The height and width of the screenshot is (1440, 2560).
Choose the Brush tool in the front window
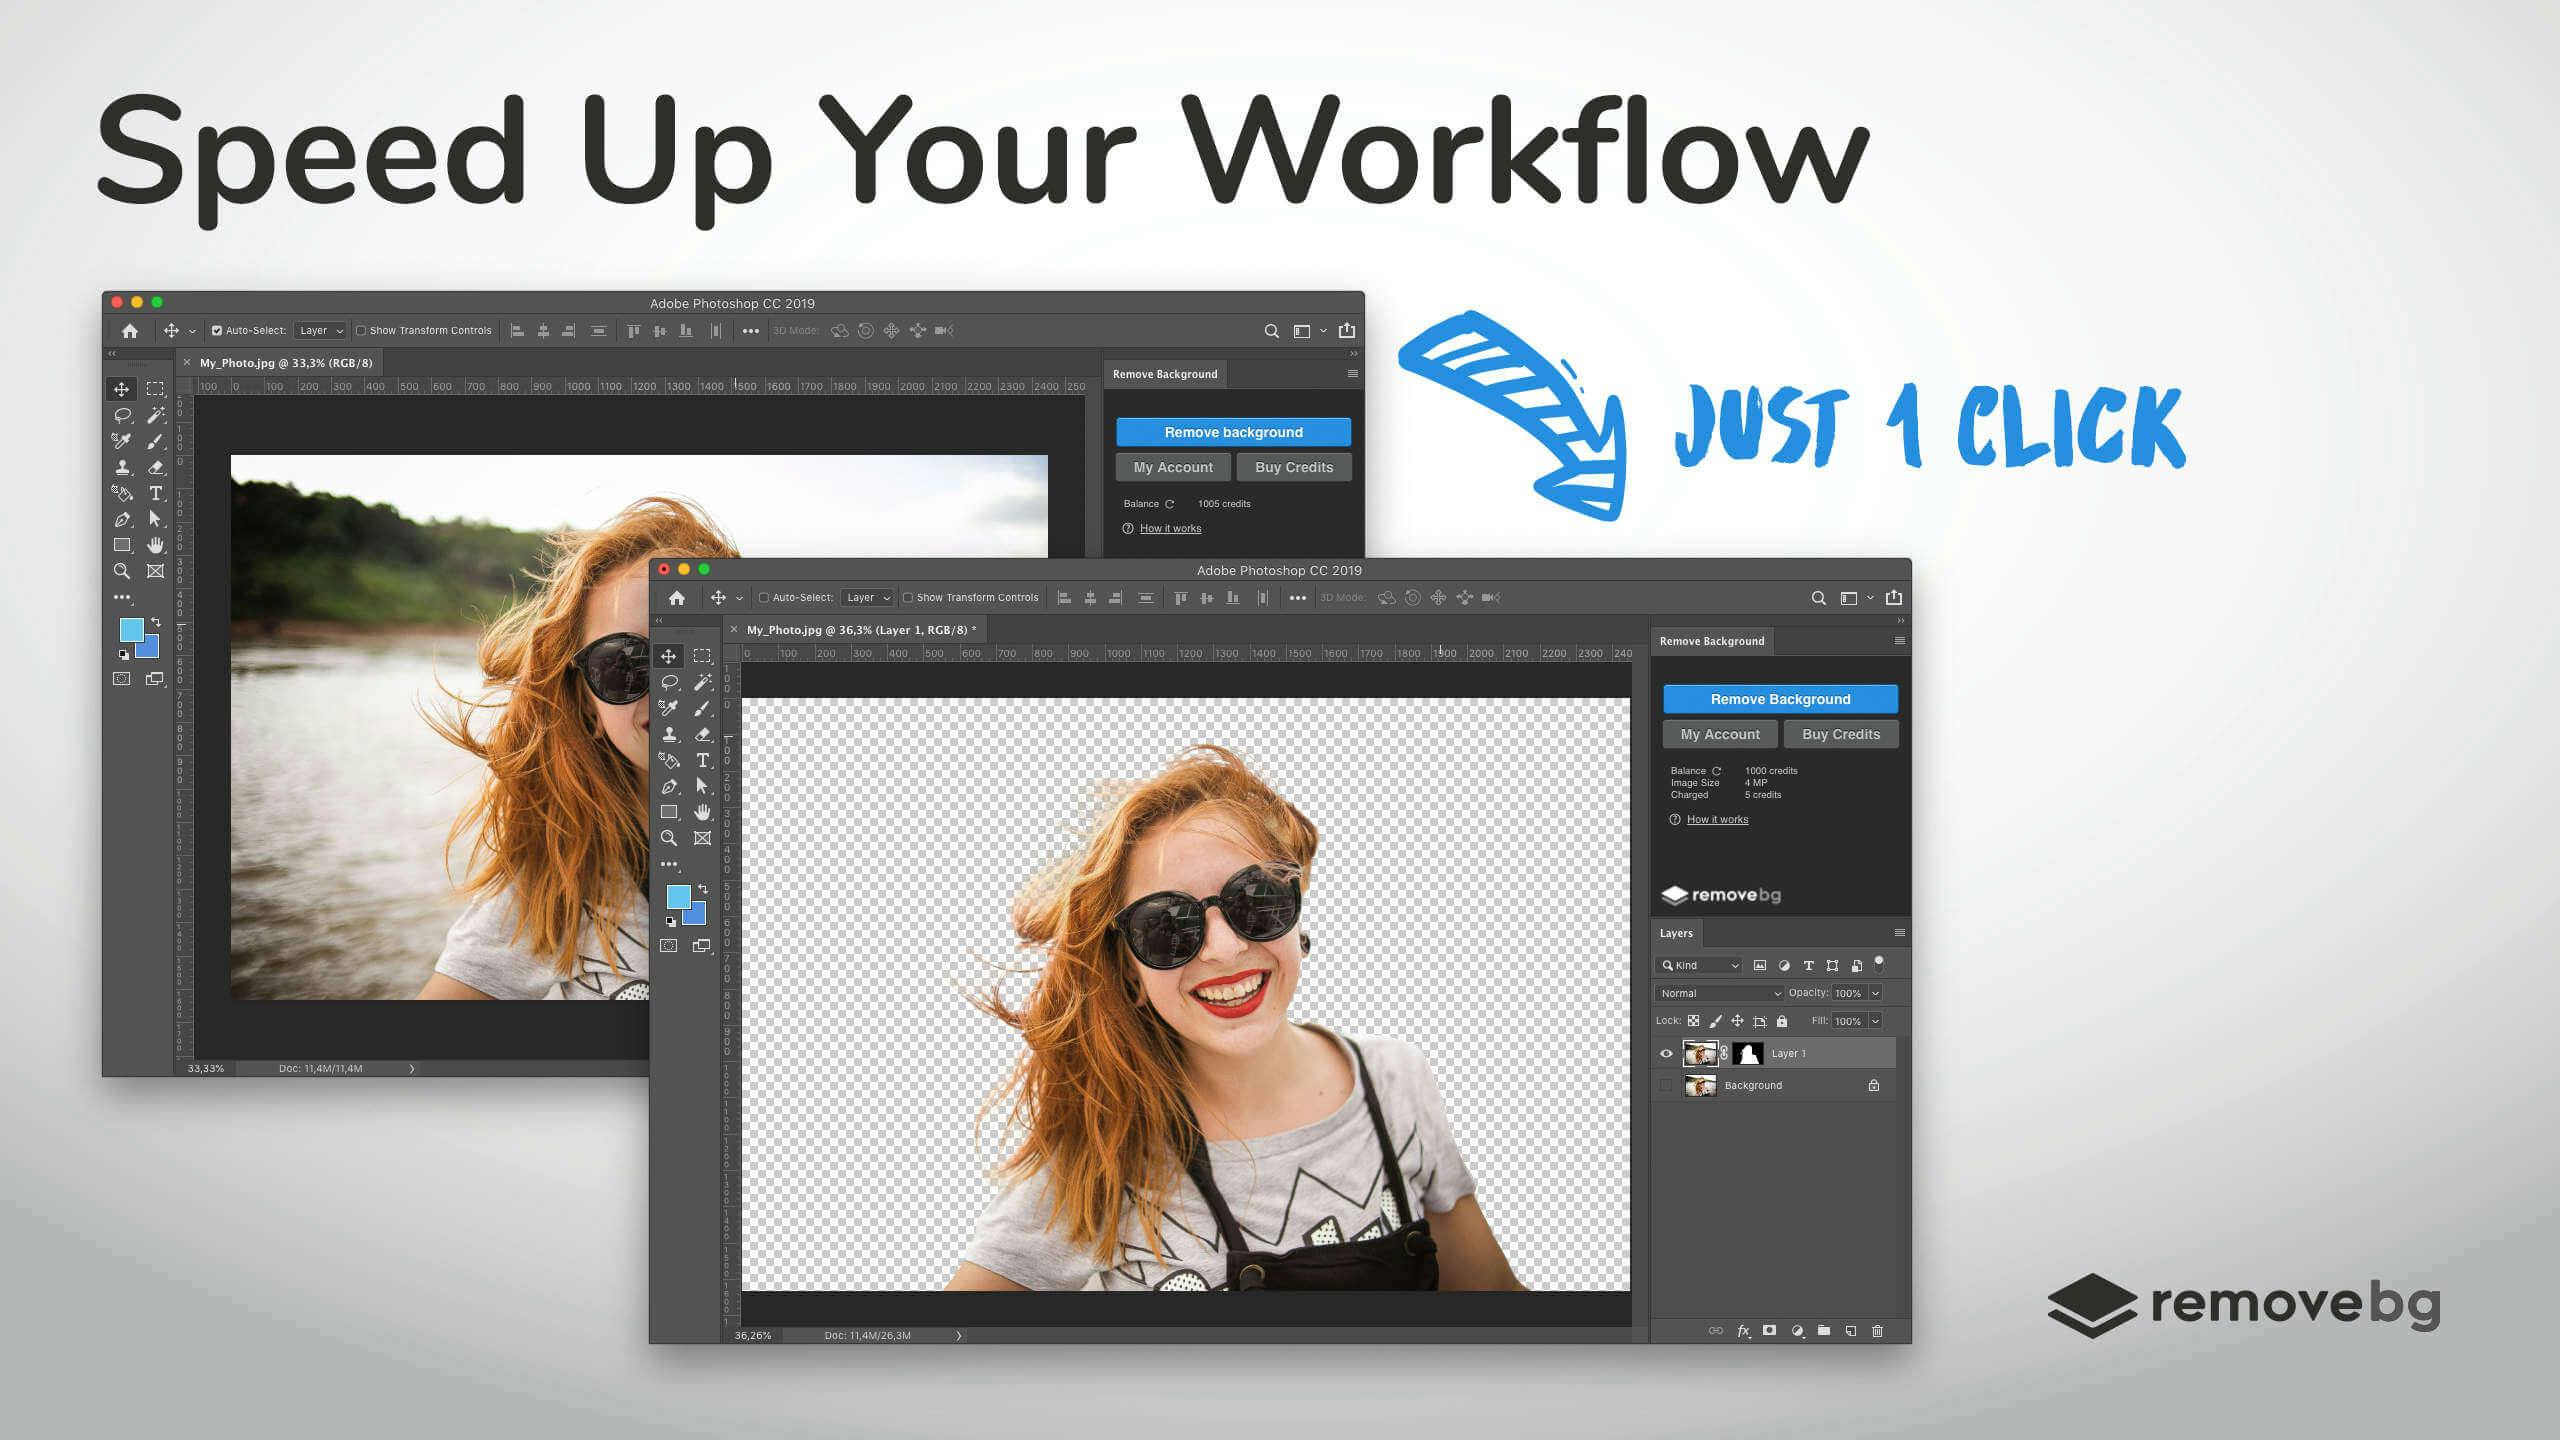[703, 708]
